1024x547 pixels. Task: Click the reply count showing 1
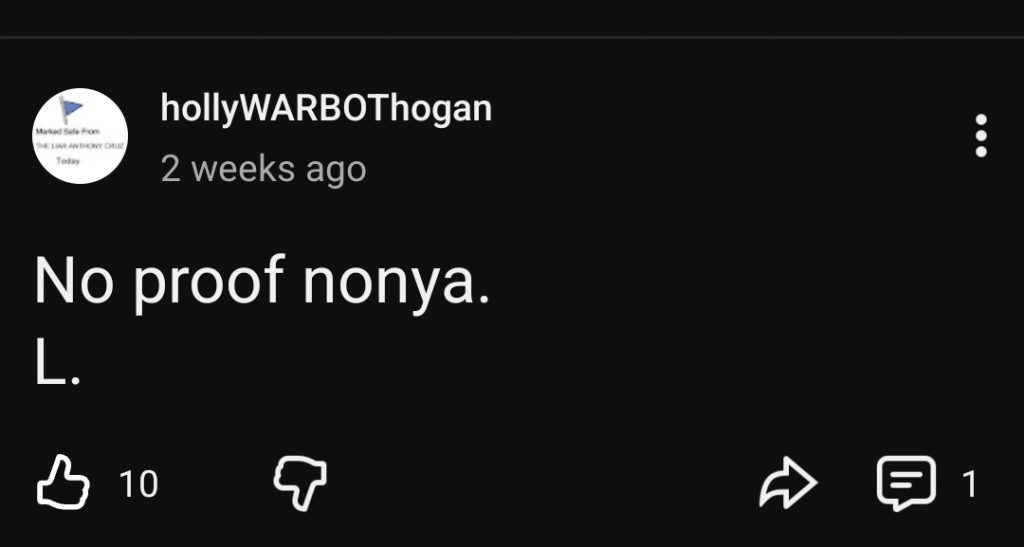970,484
